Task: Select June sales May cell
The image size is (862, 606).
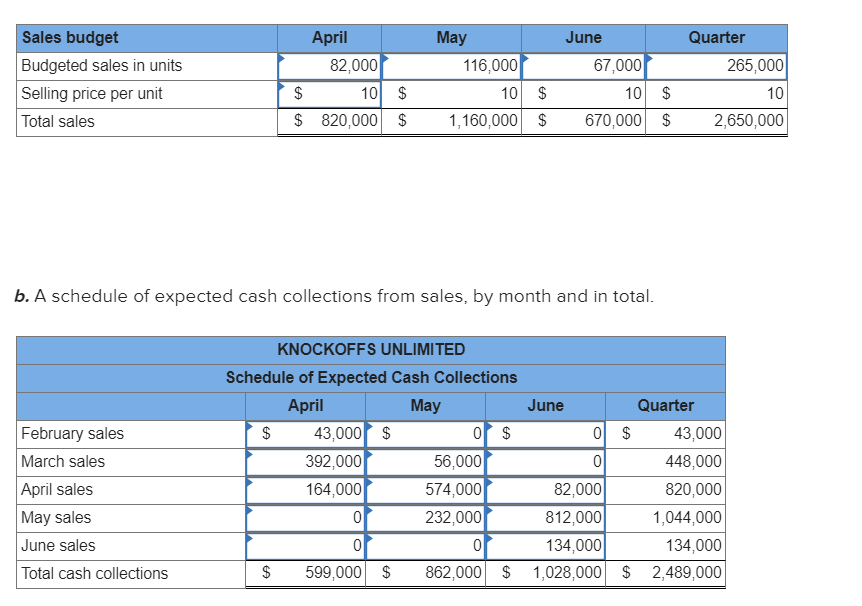Action: (426, 546)
